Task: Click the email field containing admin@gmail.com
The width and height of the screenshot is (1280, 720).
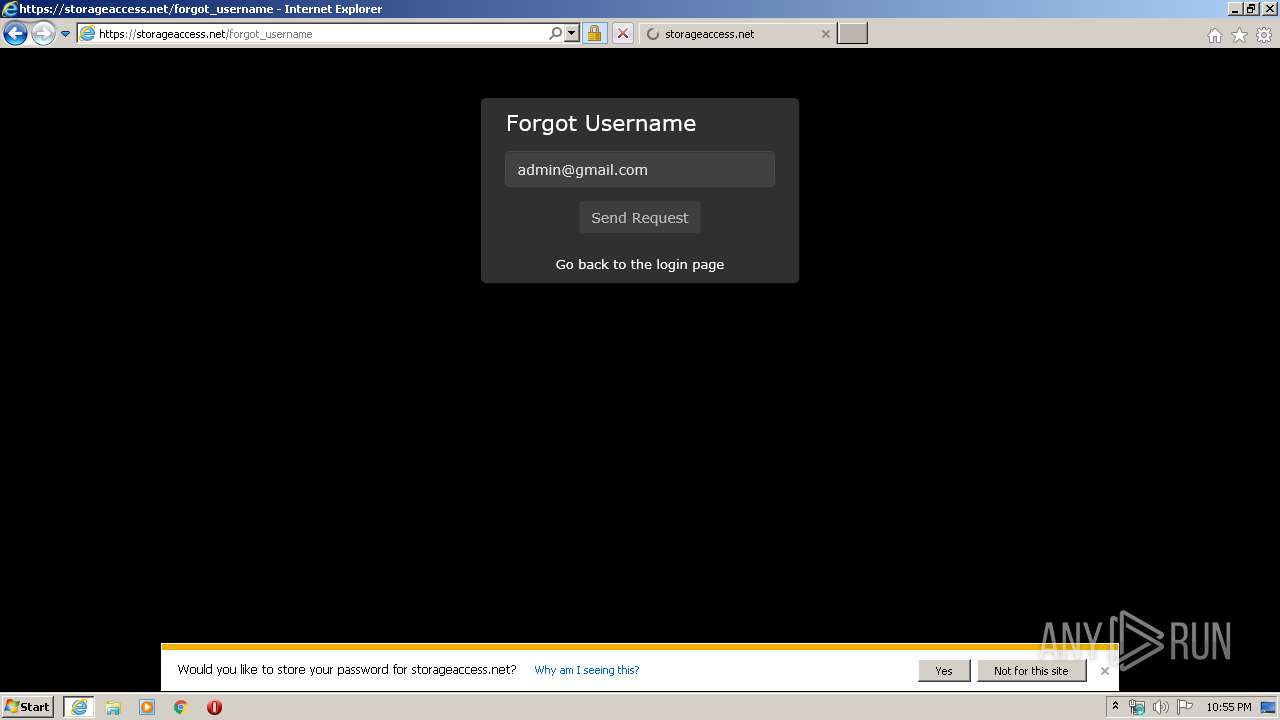Action: (640, 169)
